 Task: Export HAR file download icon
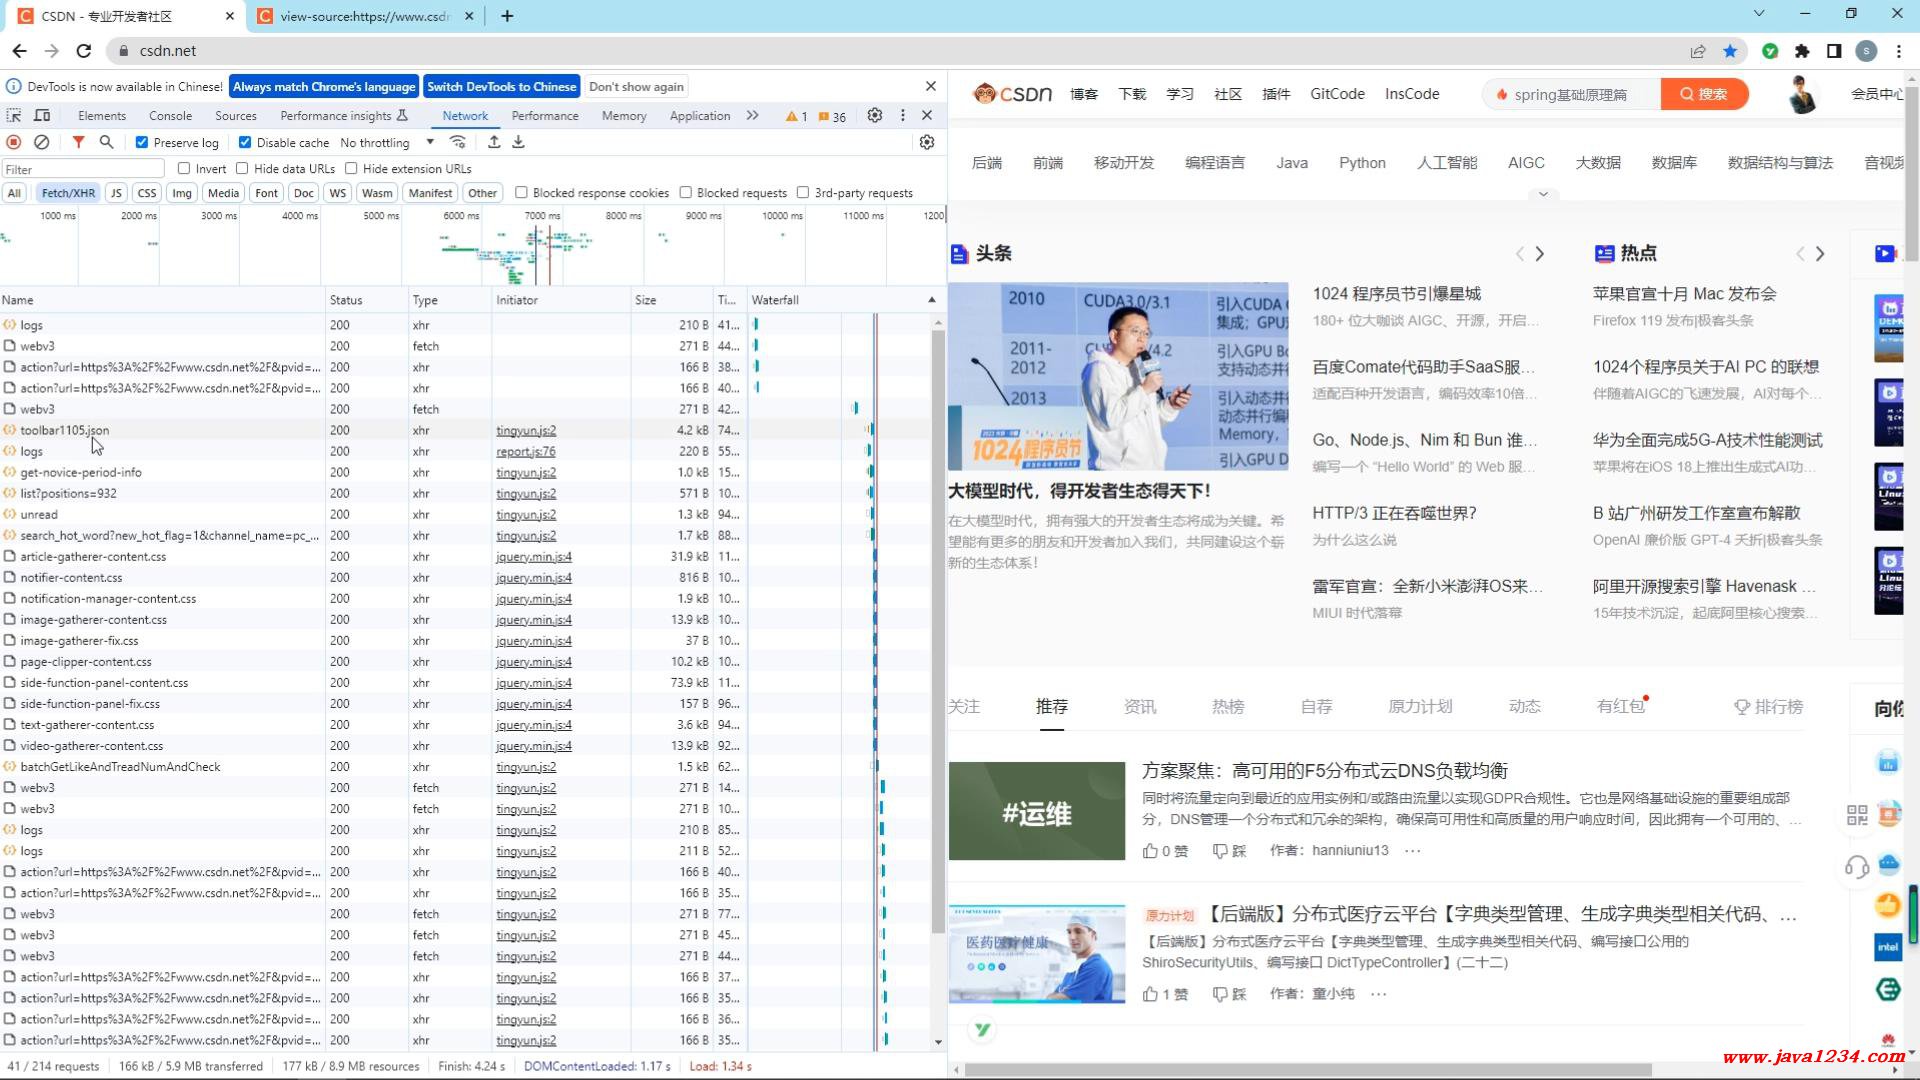(x=518, y=142)
